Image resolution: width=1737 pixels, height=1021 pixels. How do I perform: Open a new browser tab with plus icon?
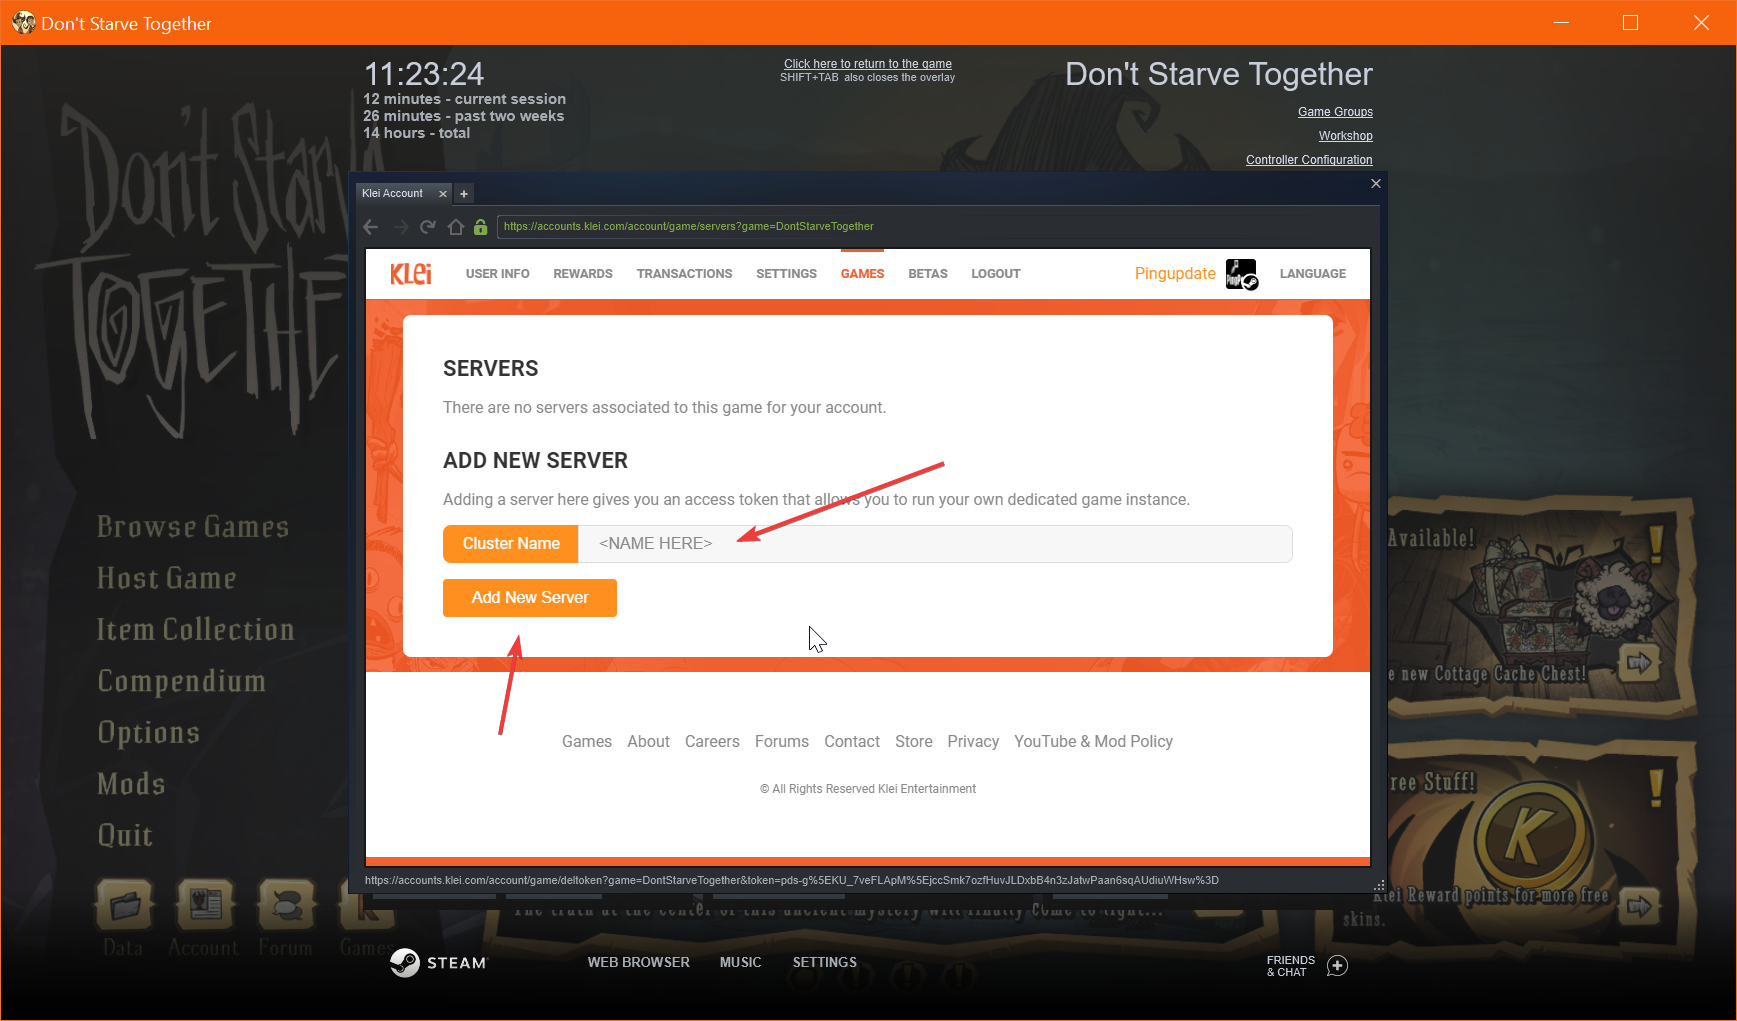click(464, 194)
